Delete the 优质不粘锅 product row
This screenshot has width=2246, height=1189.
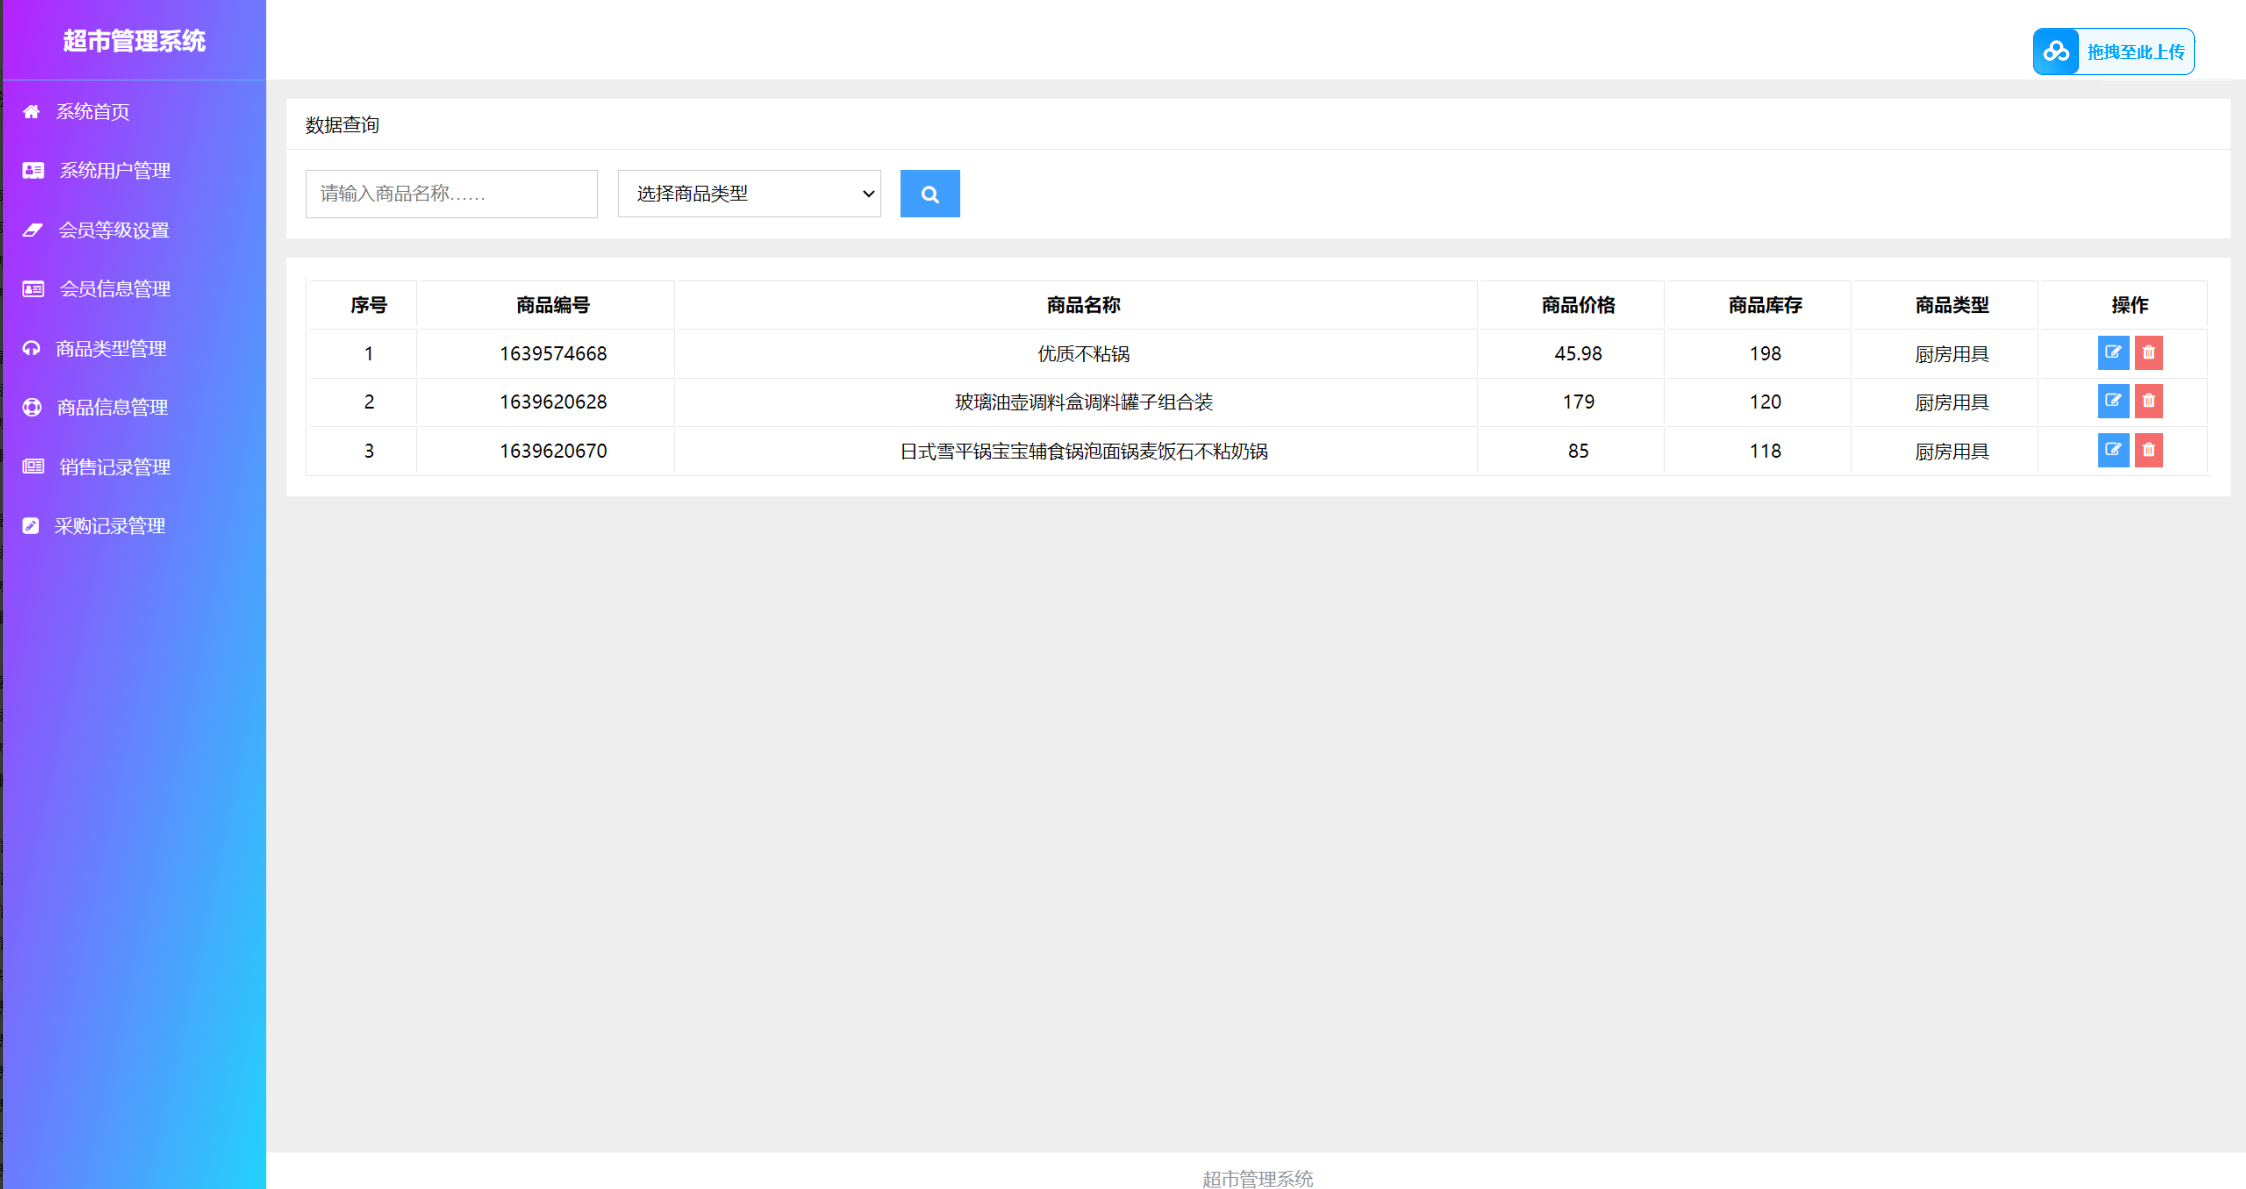click(x=2148, y=353)
